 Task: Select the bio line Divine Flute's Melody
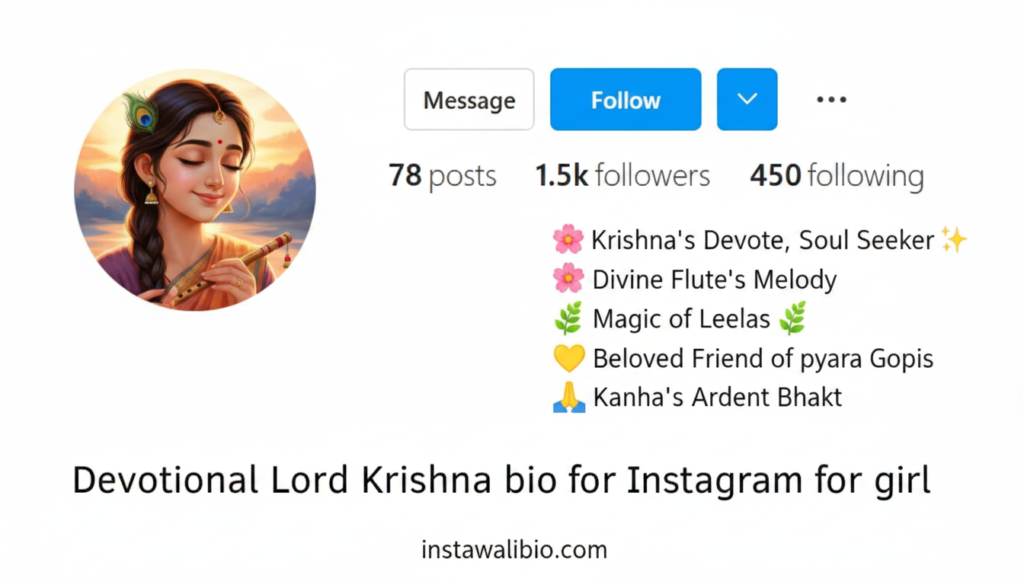[x=713, y=279]
